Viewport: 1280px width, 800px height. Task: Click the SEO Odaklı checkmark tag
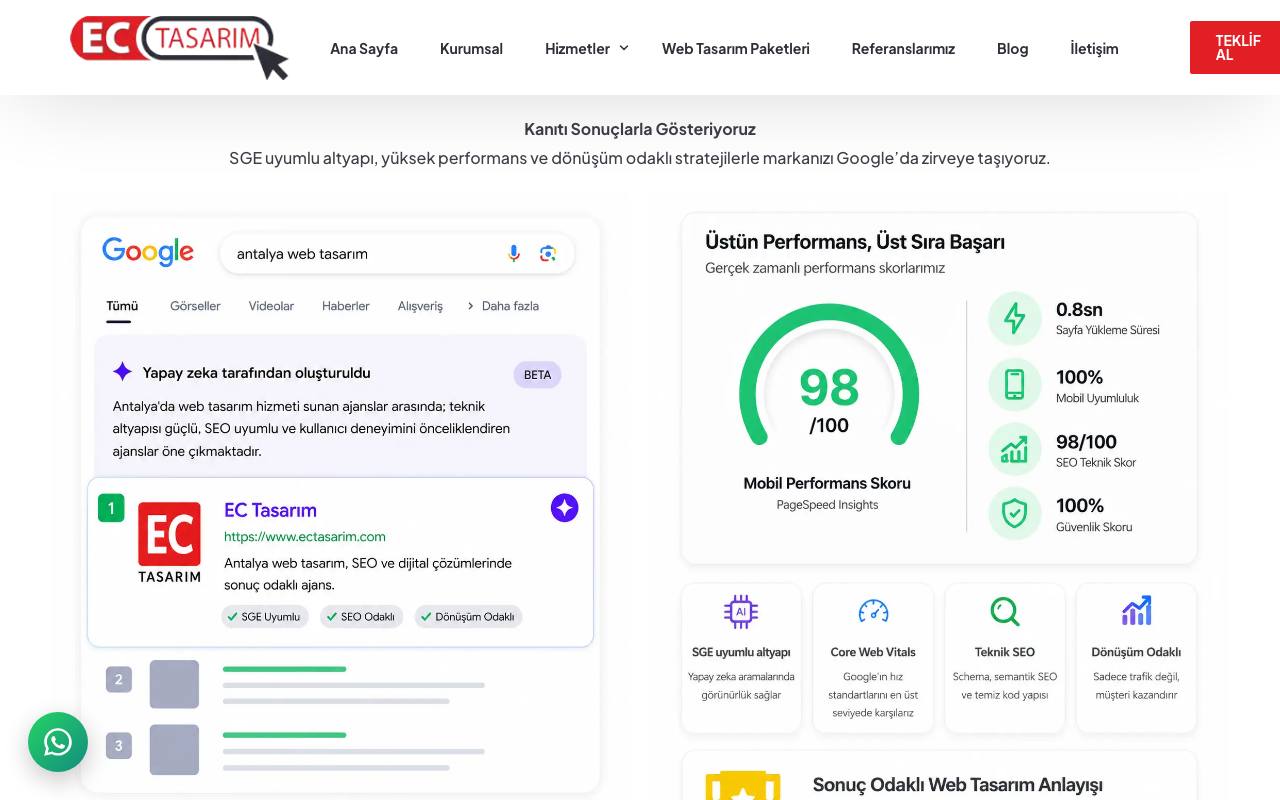[361, 616]
